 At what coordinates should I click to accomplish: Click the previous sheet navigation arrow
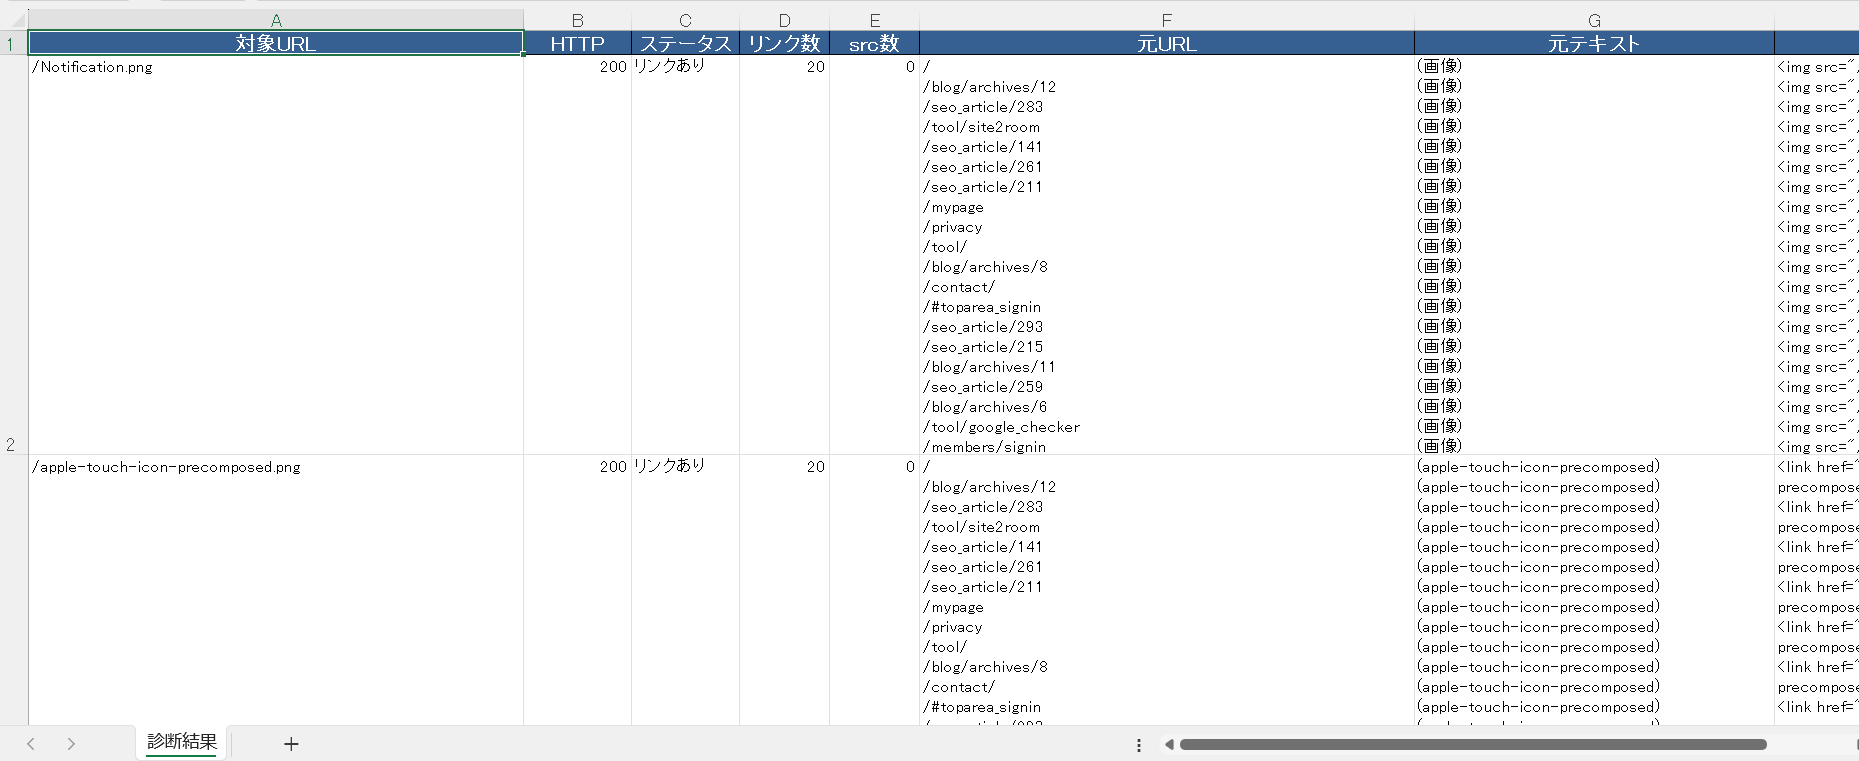click(31, 744)
